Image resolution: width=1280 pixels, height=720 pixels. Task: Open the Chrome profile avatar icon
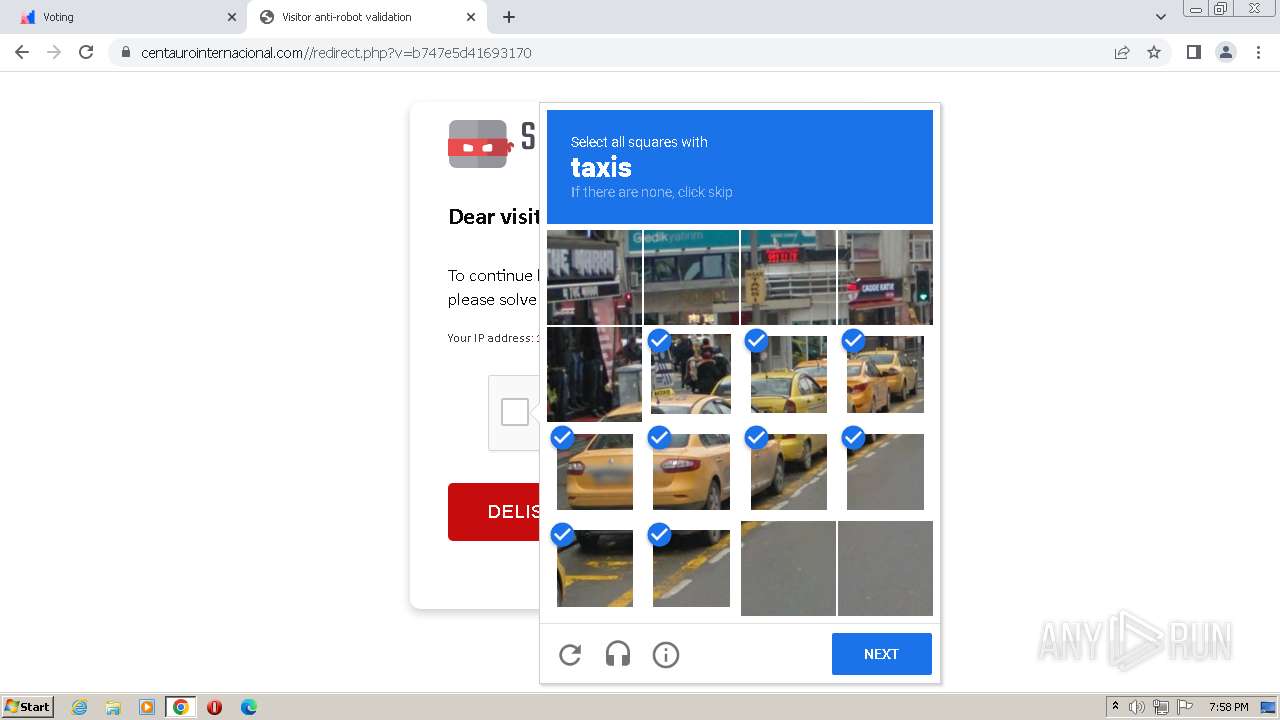(x=1226, y=52)
